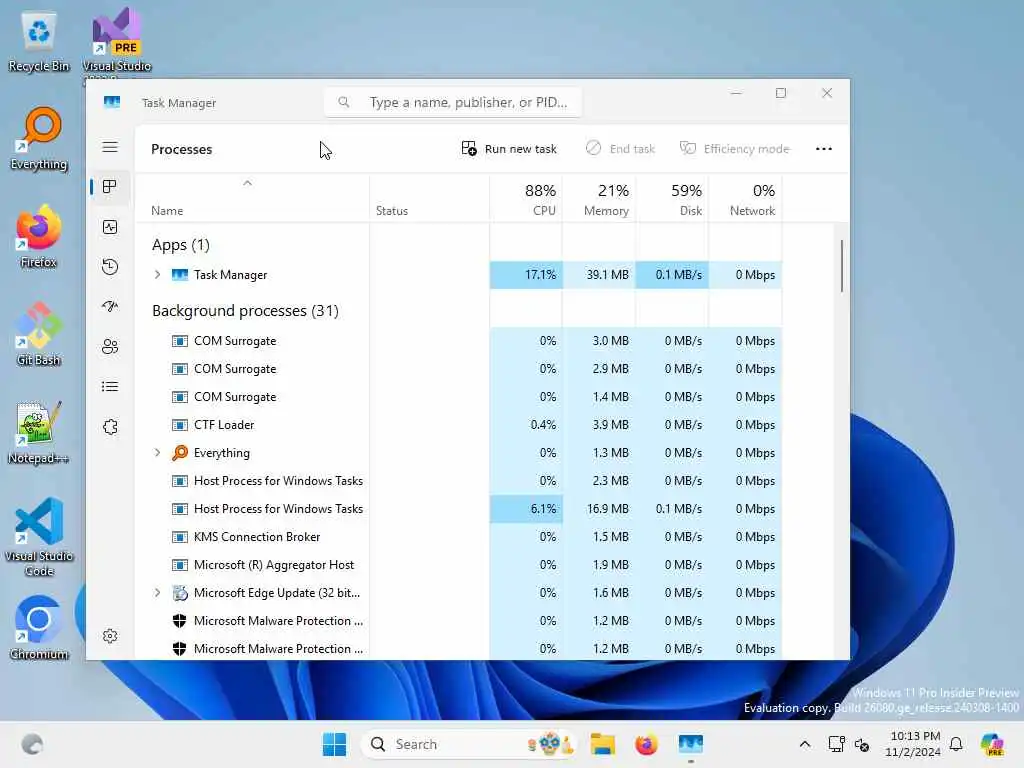This screenshot has height=768, width=1024.
Task: Open Task Manager Settings gear icon
Action: [x=110, y=636]
